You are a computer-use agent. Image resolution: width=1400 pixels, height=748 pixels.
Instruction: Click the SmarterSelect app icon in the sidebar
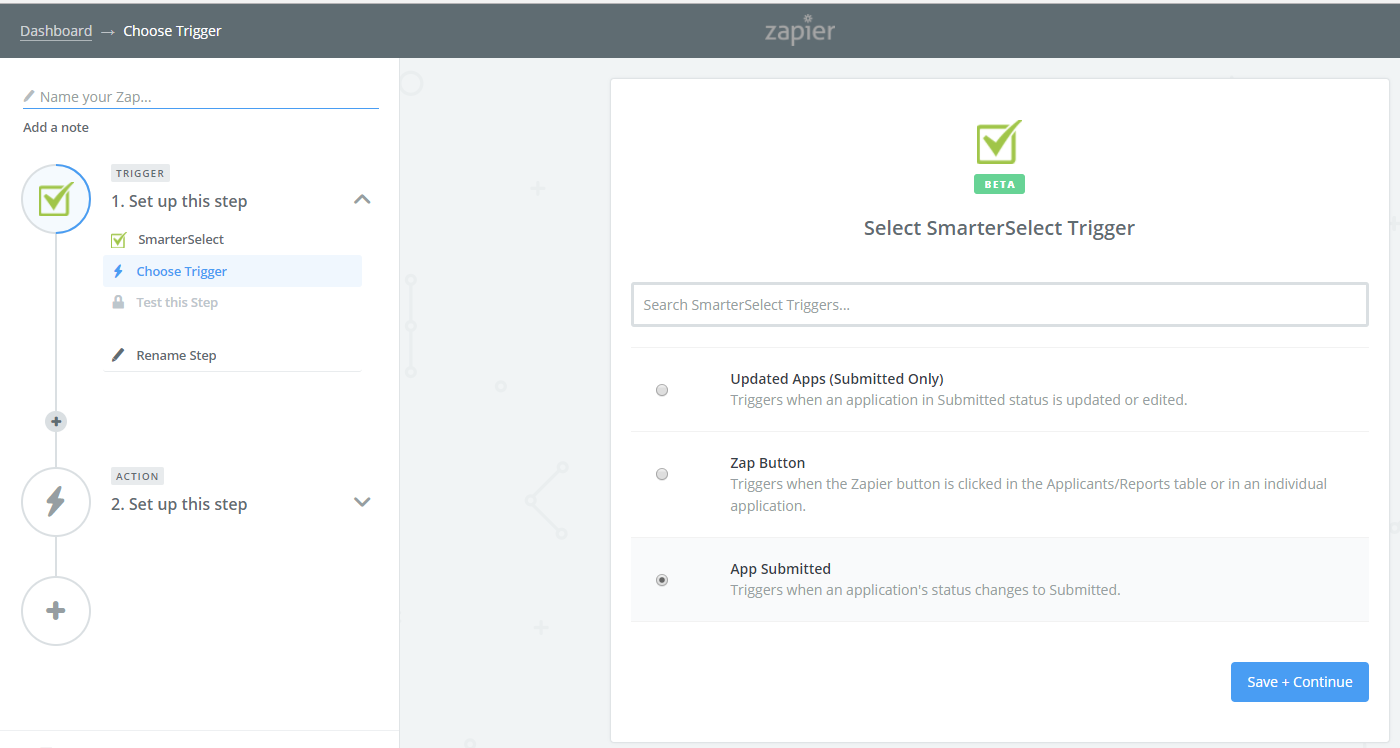tap(117, 239)
